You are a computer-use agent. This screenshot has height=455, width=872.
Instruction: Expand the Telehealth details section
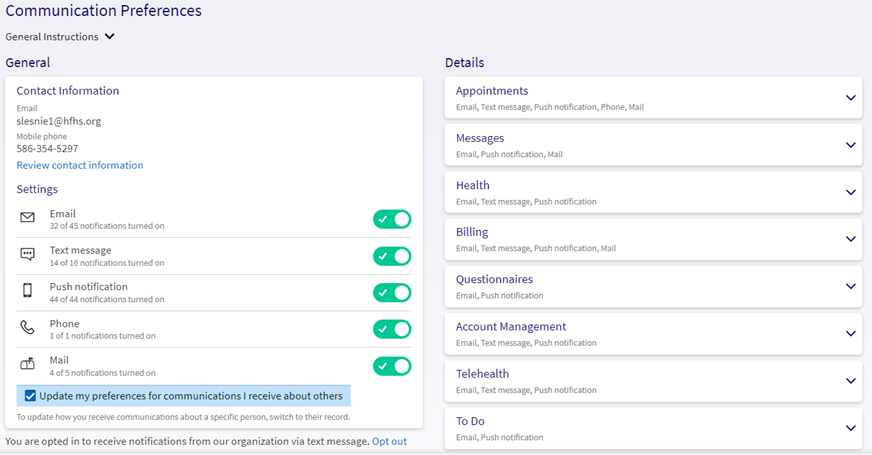pos(850,381)
